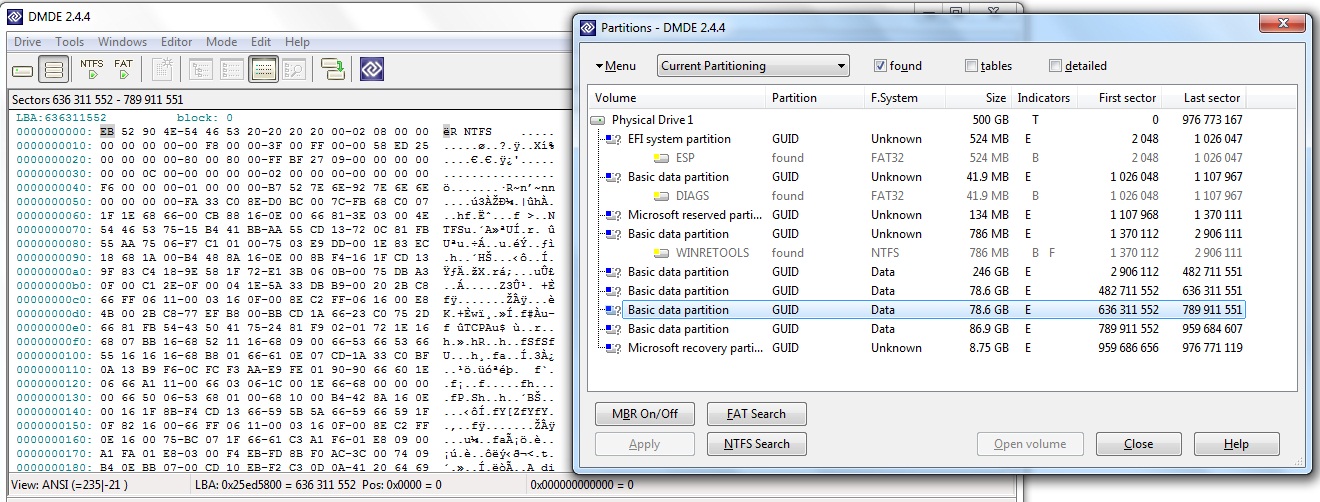Open the Drive menu
The image size is (1320, 502).
[27, 42]
